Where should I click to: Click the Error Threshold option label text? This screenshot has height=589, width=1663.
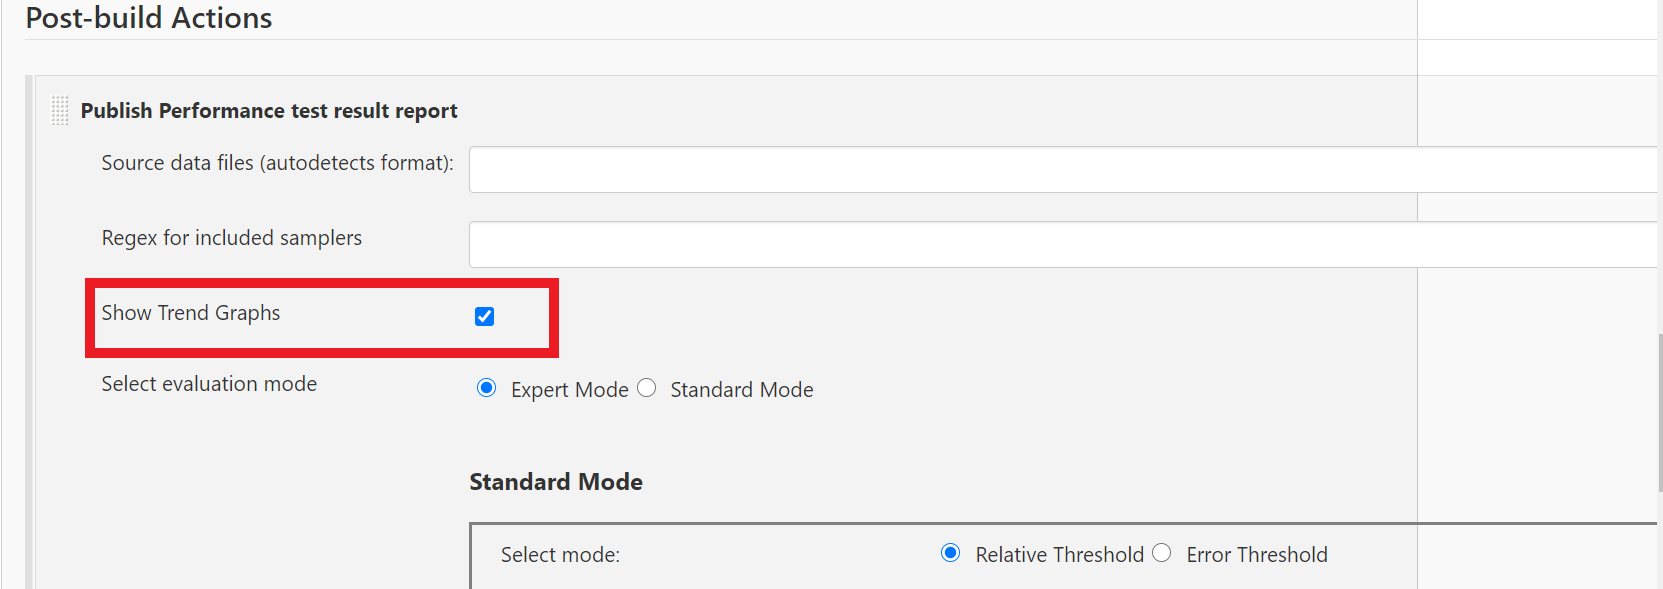(x=1257, y=555)
